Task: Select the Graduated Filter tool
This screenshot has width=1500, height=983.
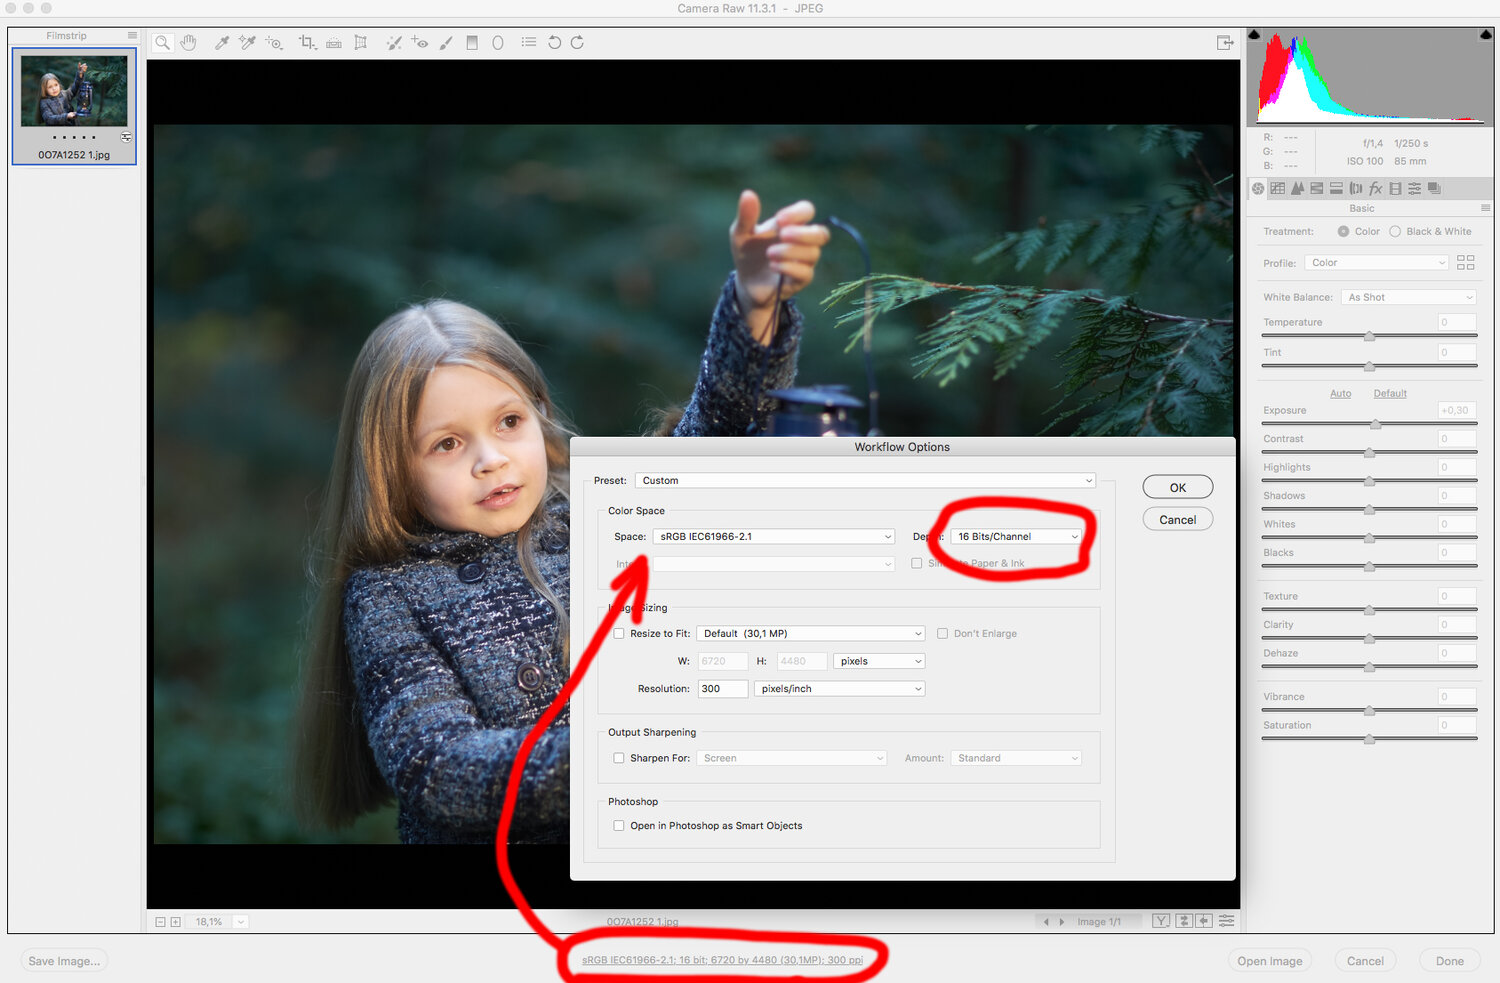Action: pyautogui.click(x=472, y=43)
